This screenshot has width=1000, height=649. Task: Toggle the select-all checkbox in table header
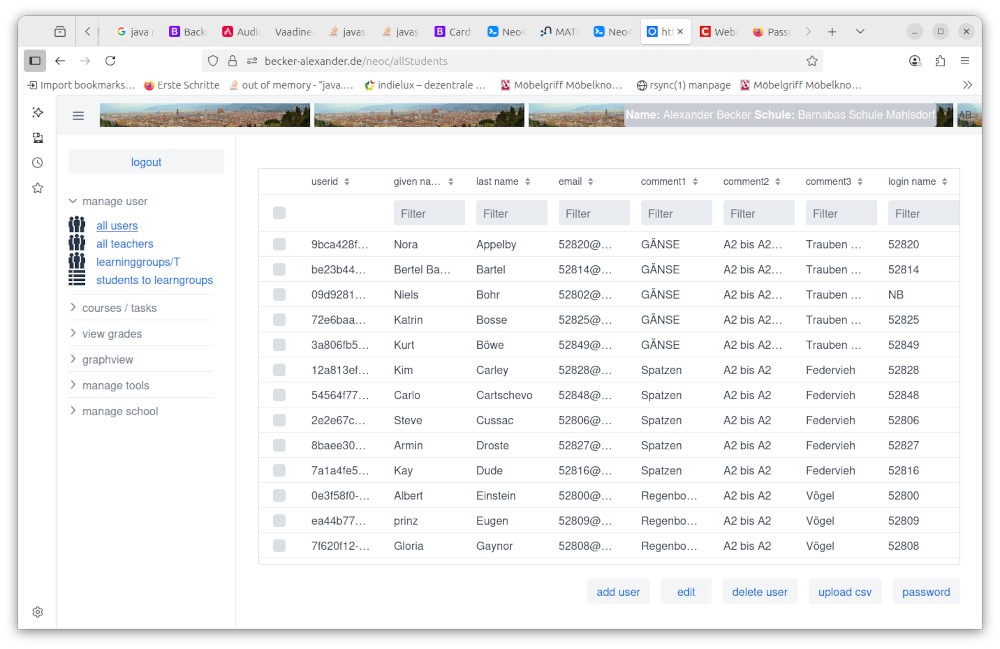279,213
